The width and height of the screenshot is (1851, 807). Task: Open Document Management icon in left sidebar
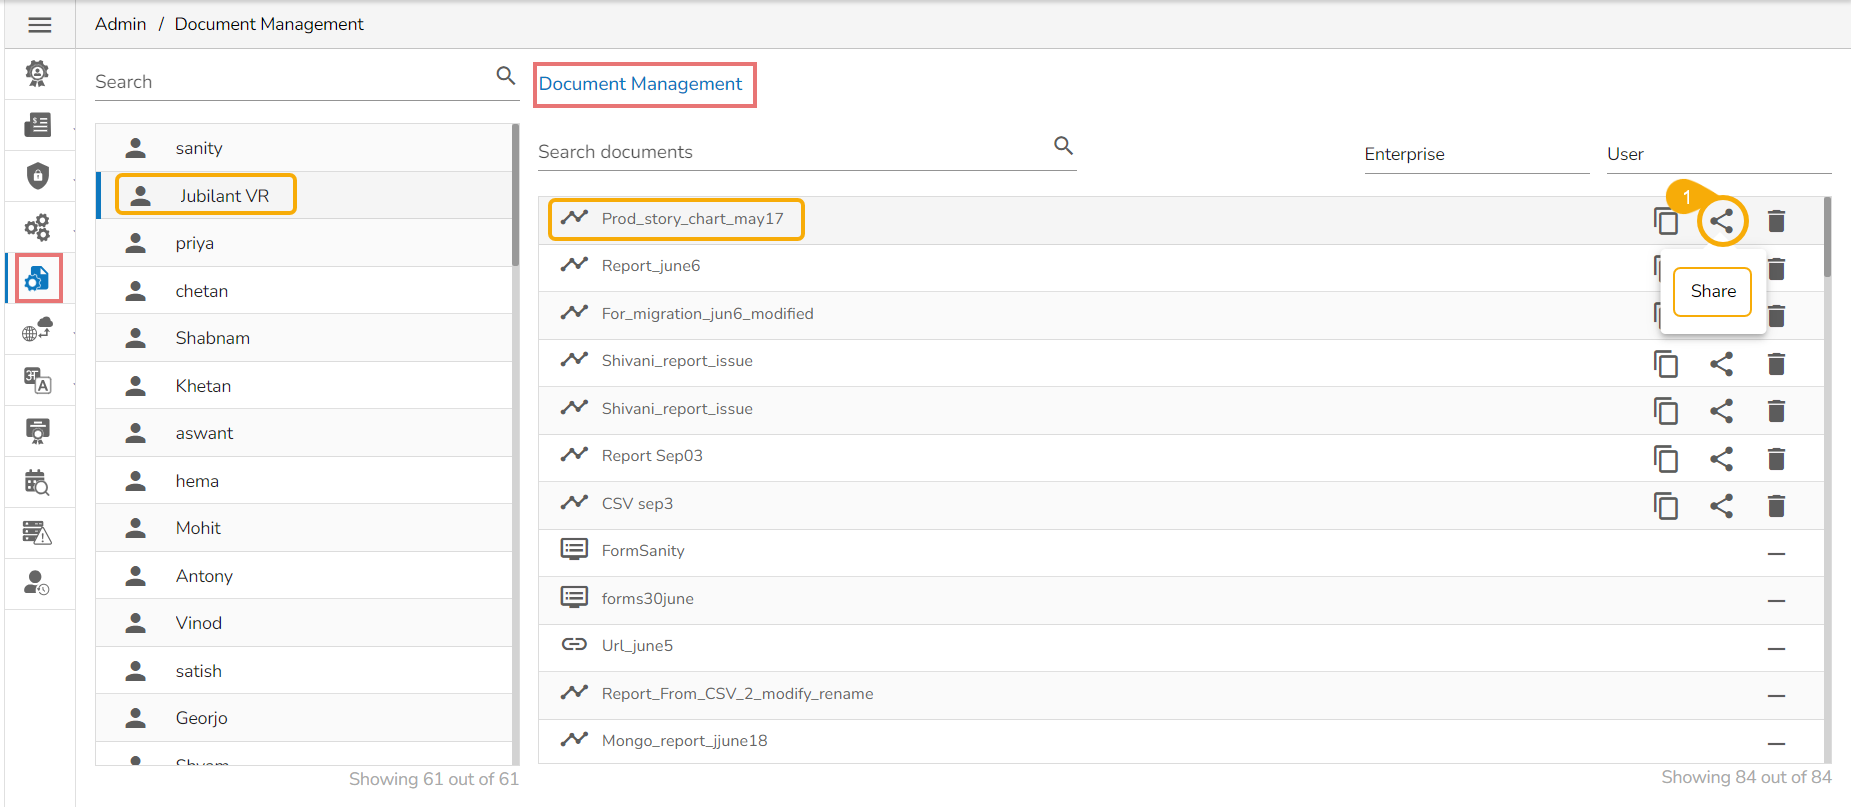[x=38, y=278]
